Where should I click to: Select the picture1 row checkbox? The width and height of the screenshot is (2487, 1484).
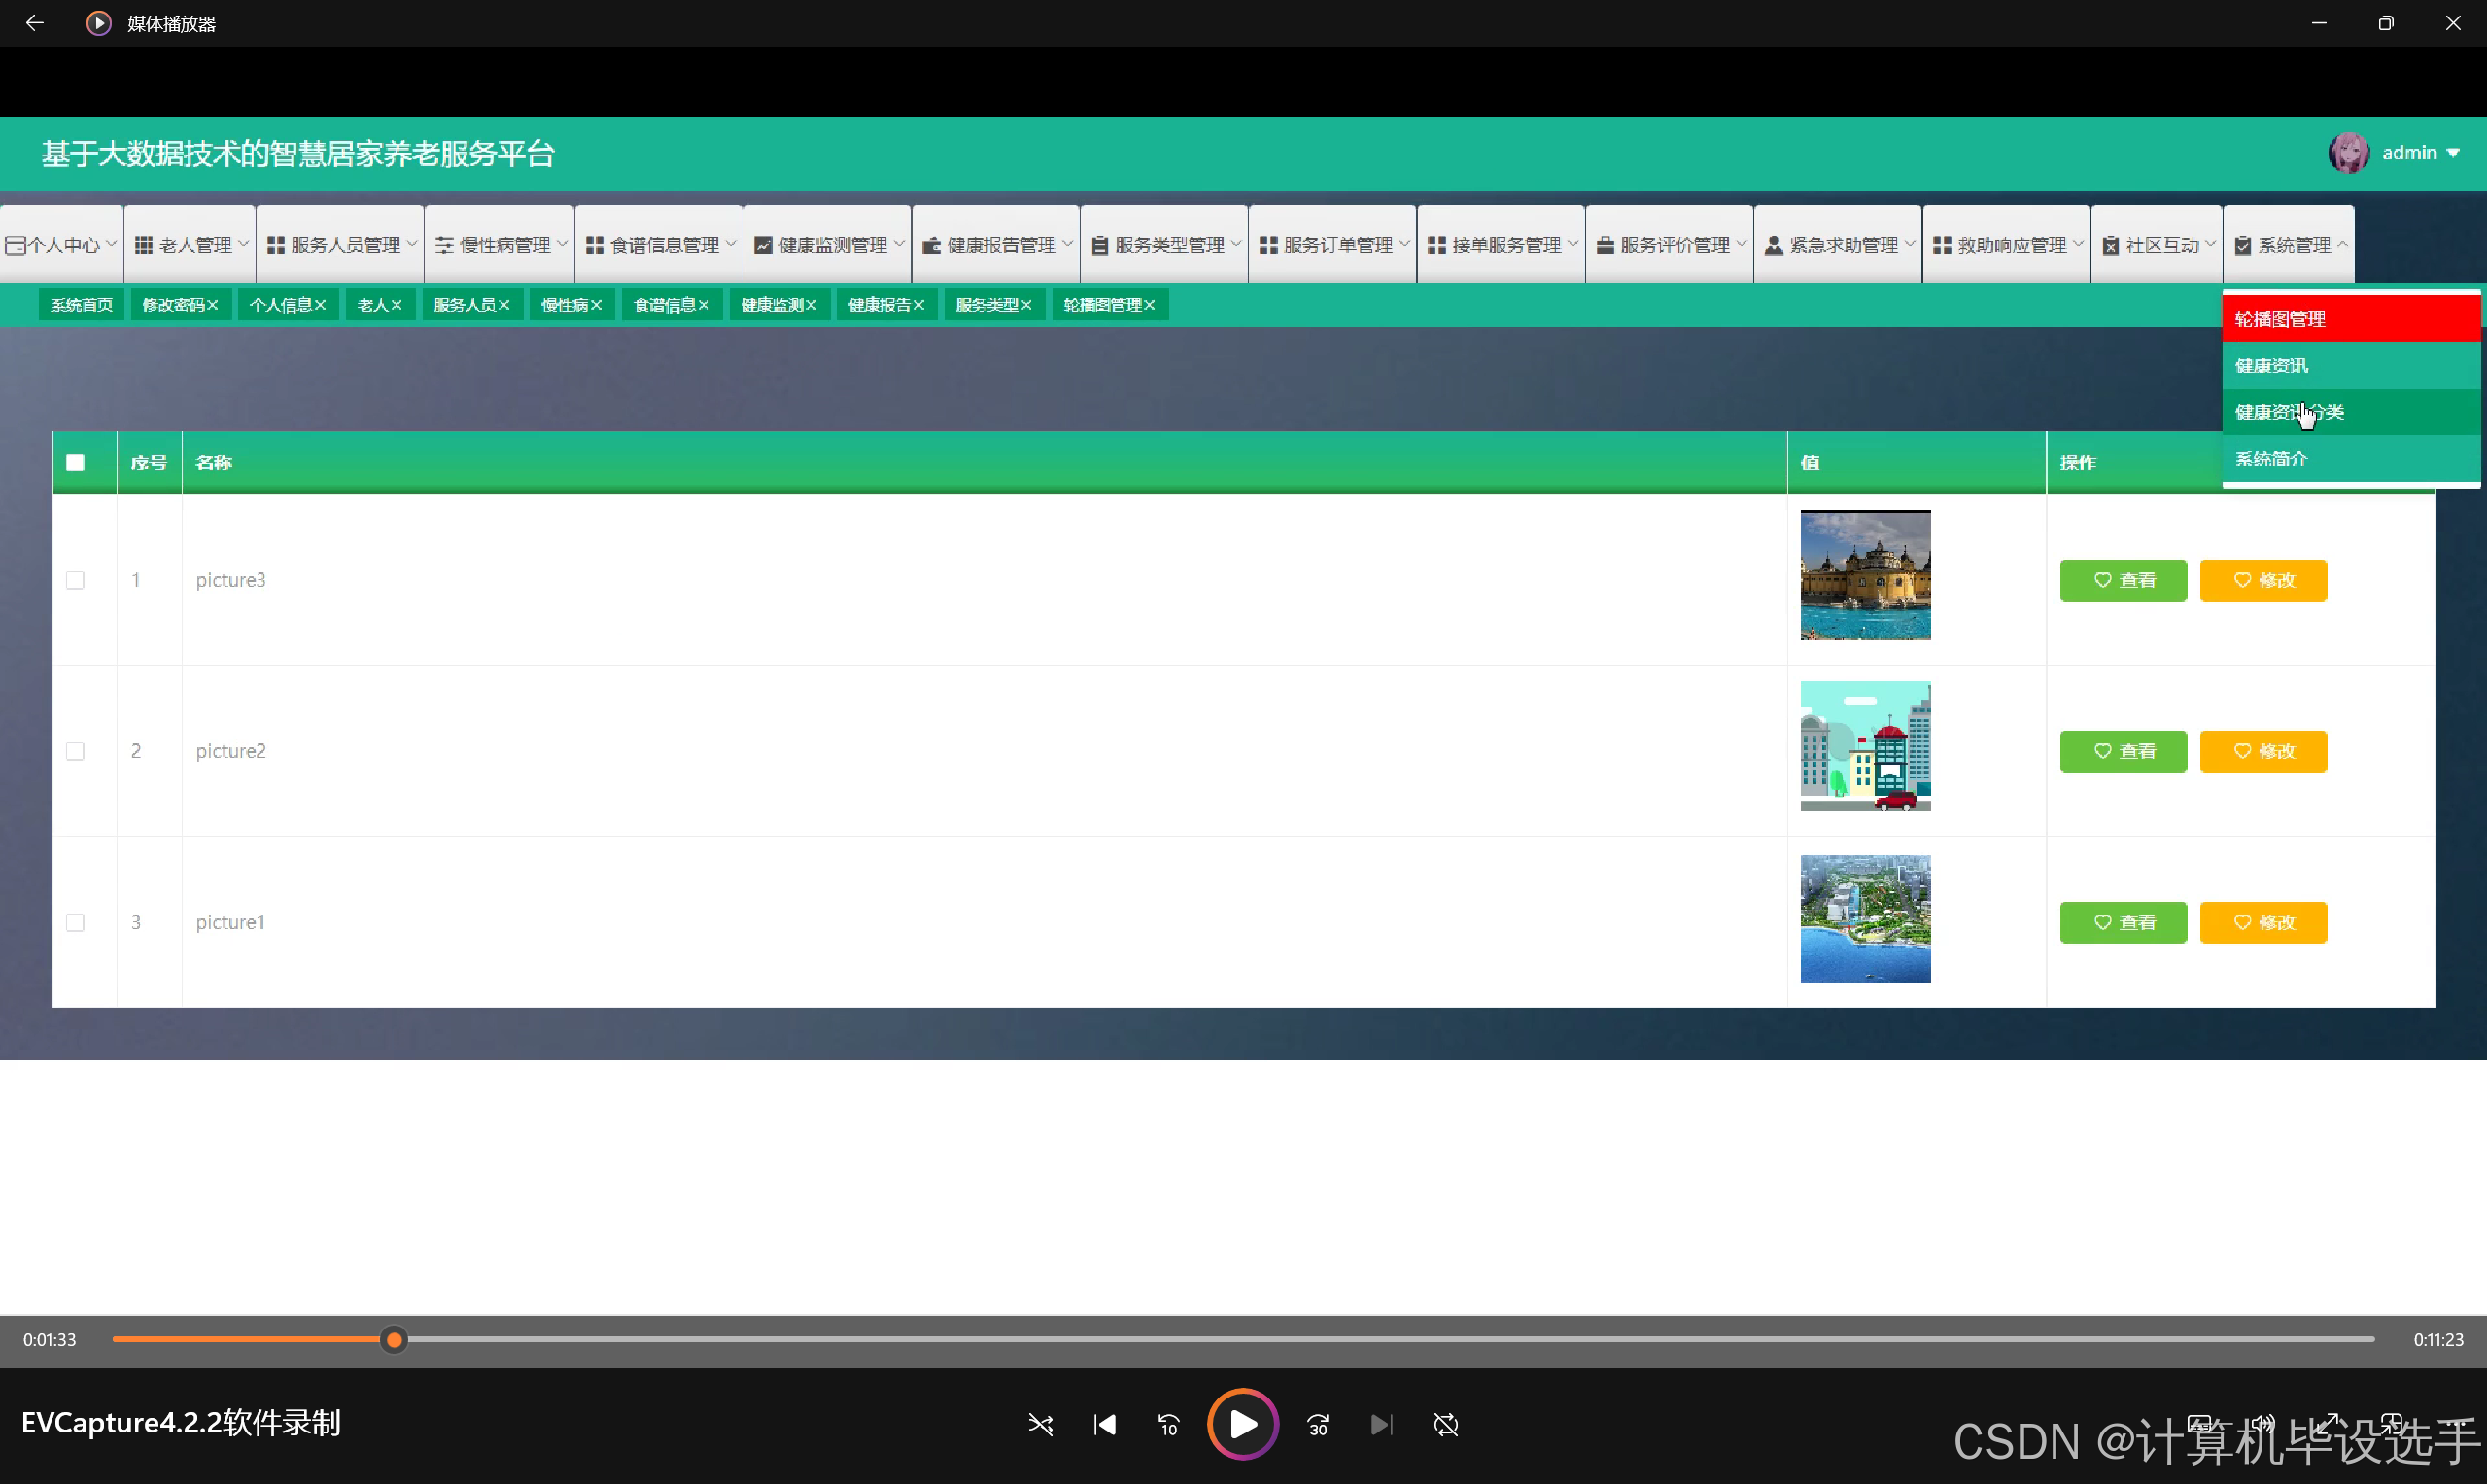pyautogui.click(x=75, y=922)
